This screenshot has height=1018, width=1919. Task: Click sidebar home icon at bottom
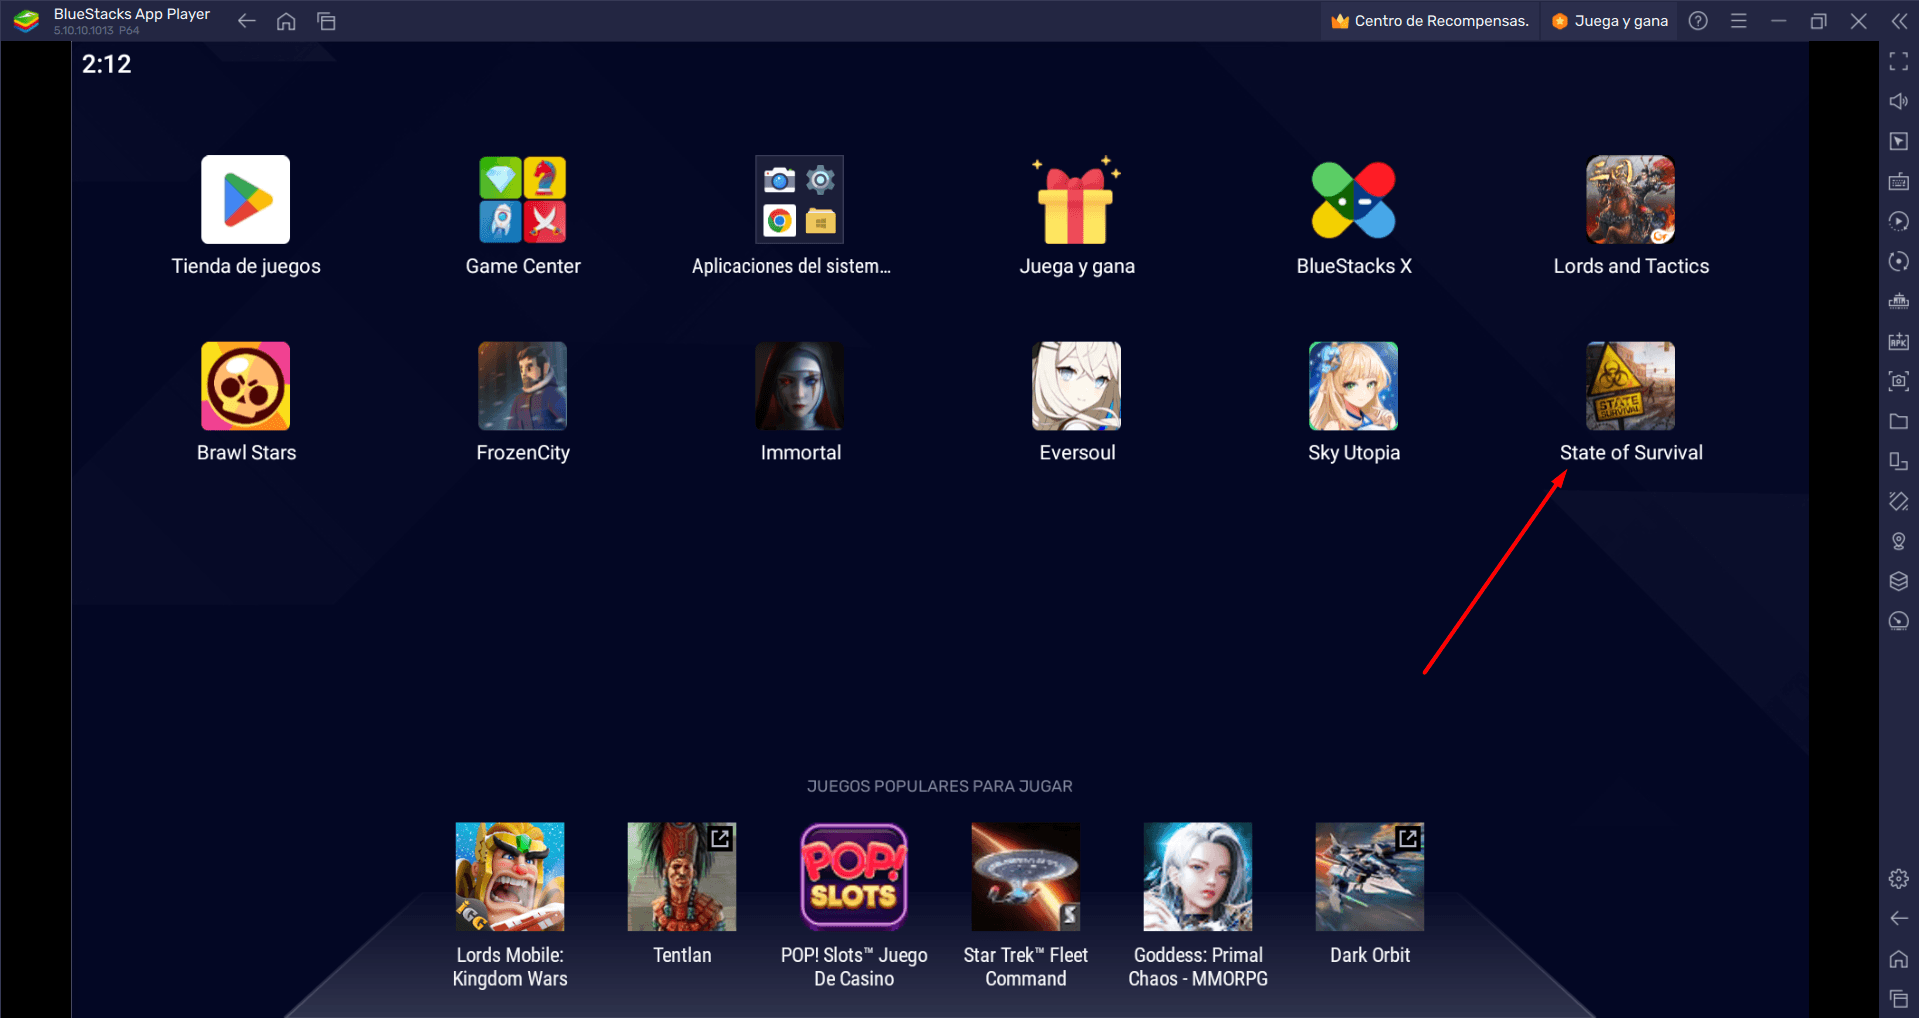(1899, 959)
